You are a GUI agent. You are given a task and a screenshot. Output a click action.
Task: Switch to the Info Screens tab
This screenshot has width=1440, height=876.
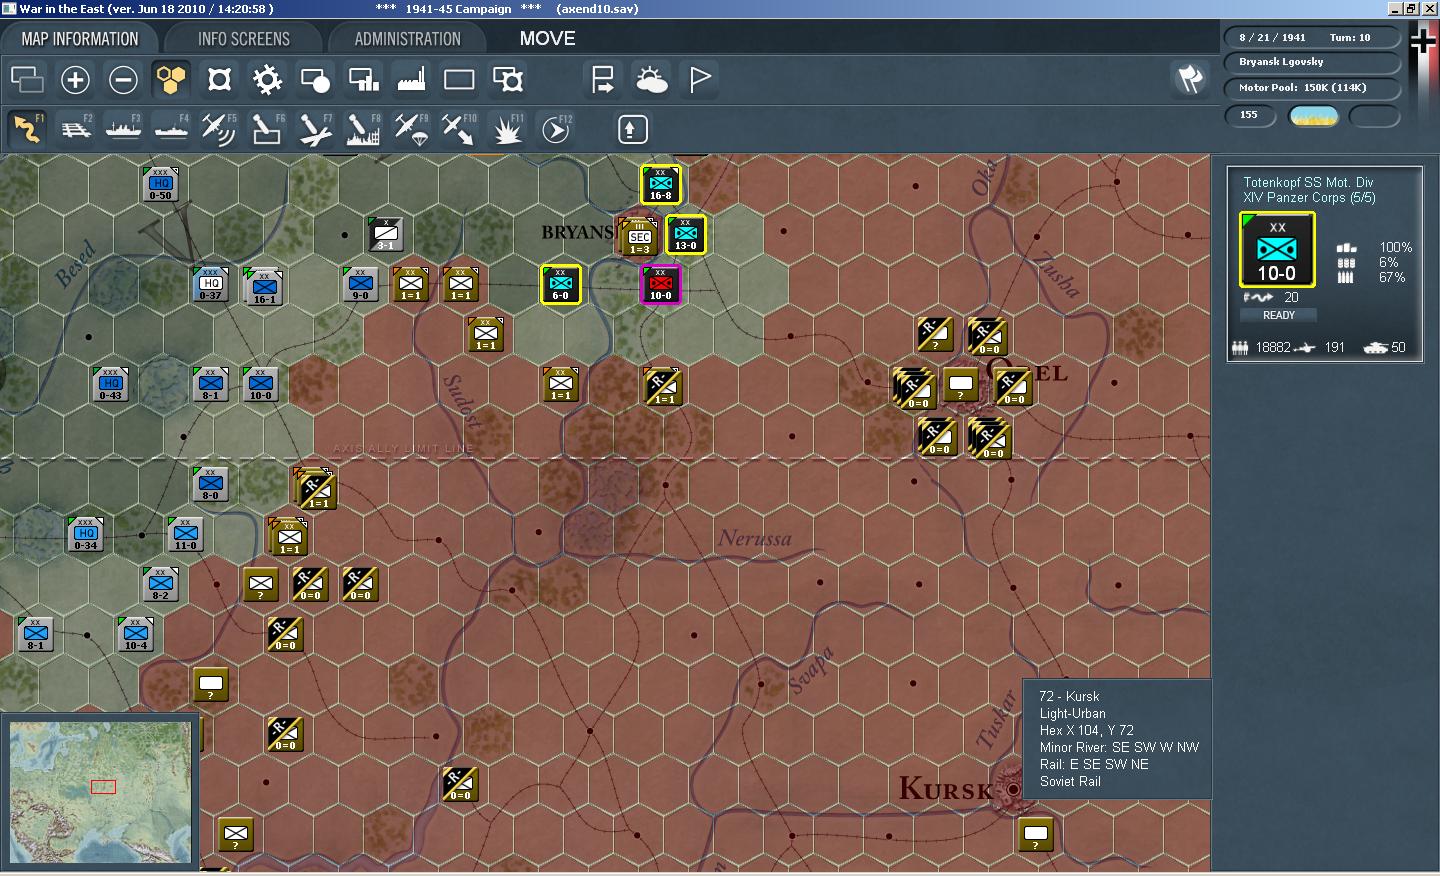tap(244, 39)
